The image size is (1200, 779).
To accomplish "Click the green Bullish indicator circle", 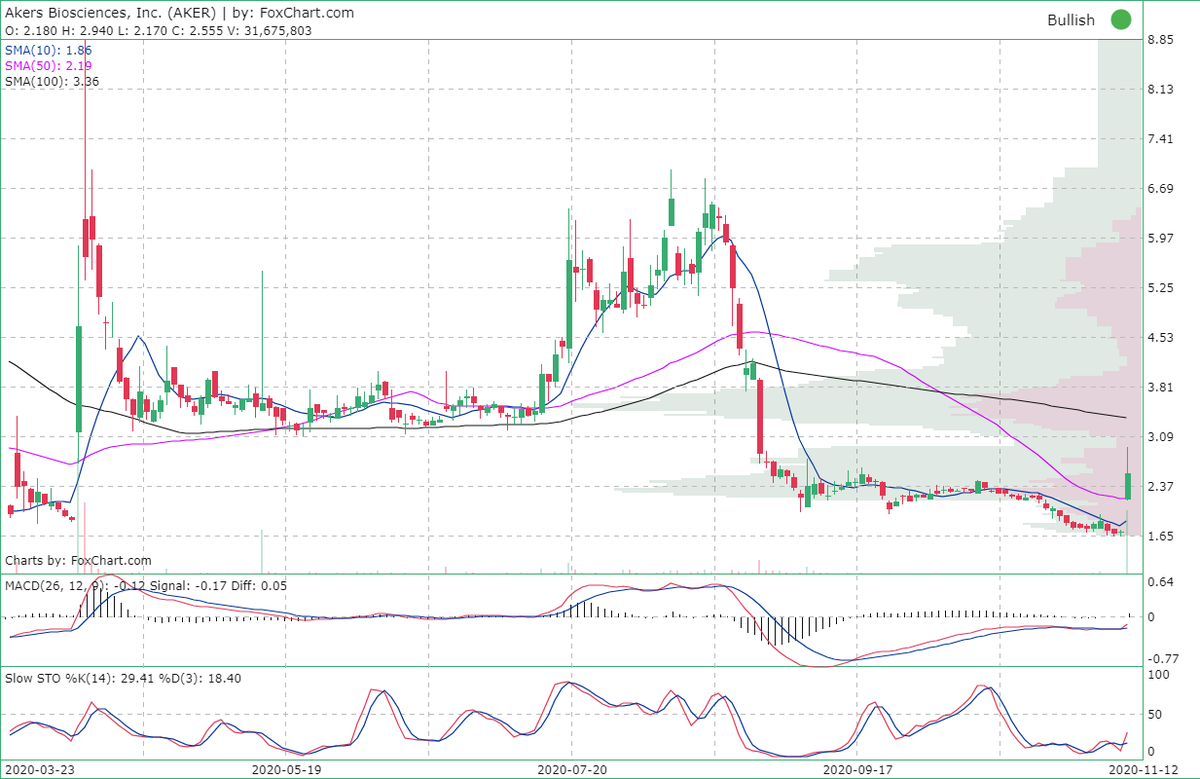I will coord(1121,19).
